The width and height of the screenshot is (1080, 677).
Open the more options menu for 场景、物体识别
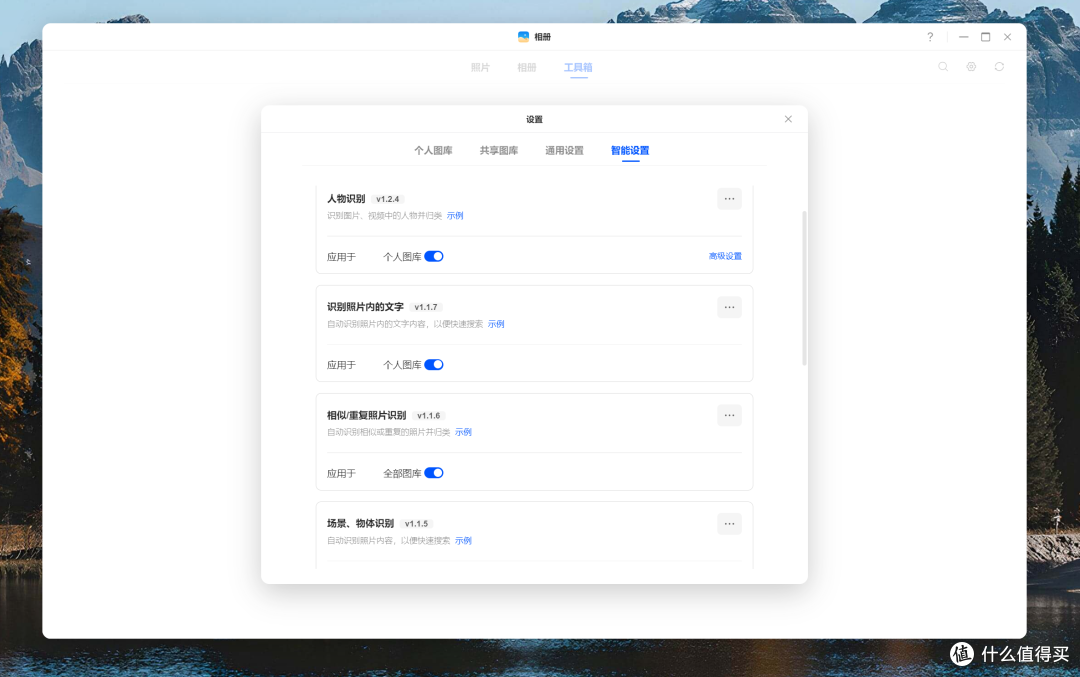click(729, 524)
